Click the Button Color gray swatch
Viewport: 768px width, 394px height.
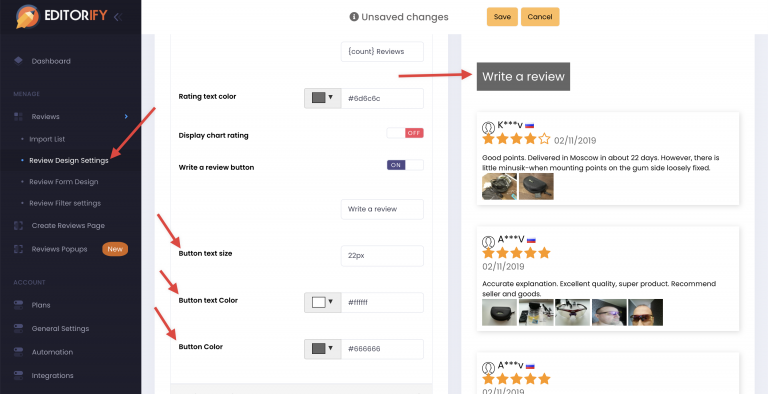tap(318, 348)
